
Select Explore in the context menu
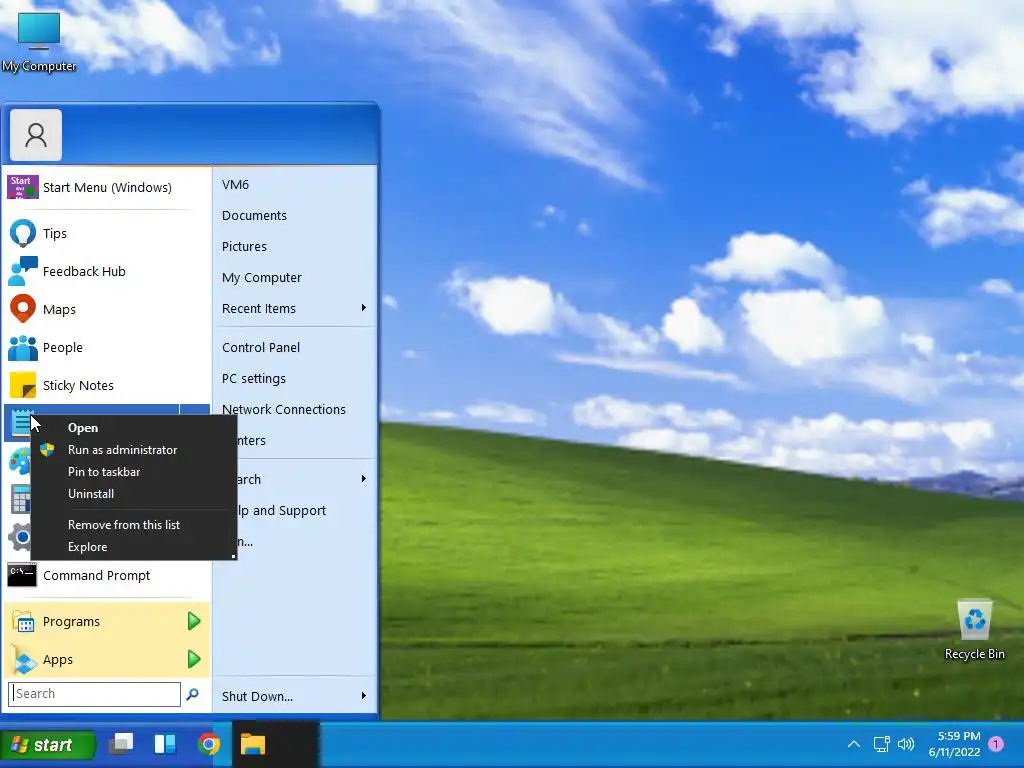coord(134,547)
